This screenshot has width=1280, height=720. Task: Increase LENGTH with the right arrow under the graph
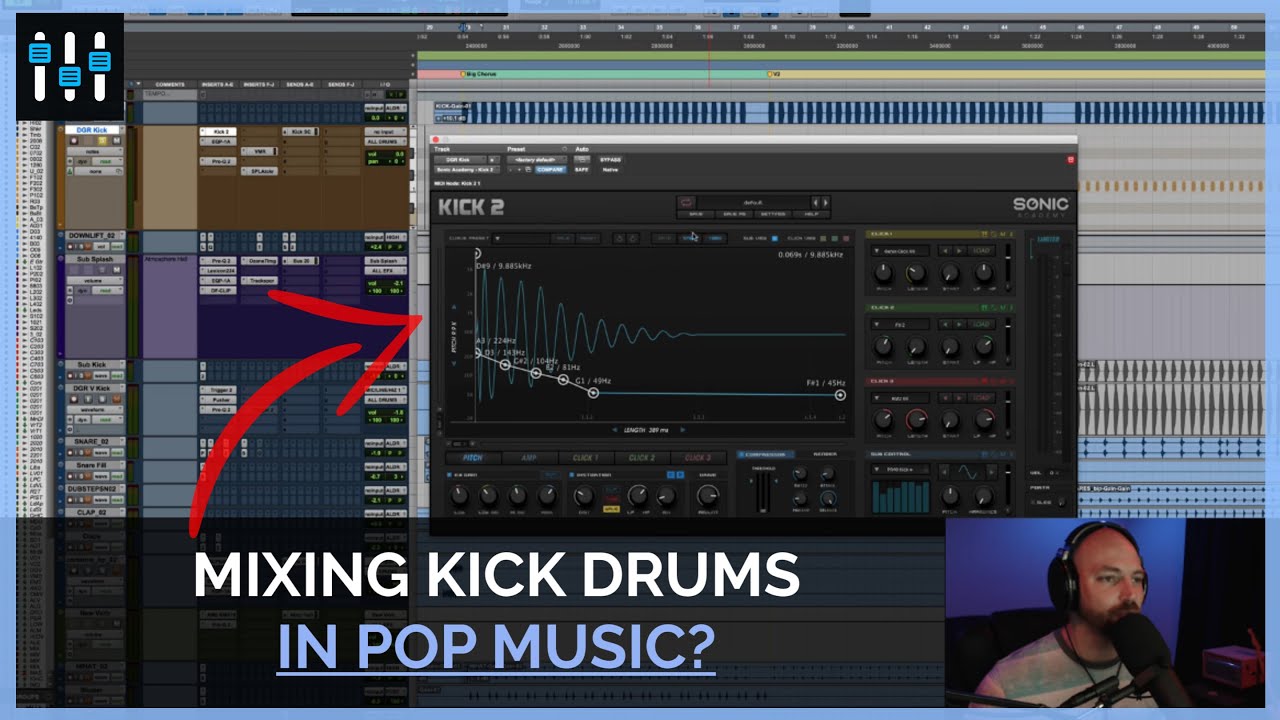tap(683, 429)
